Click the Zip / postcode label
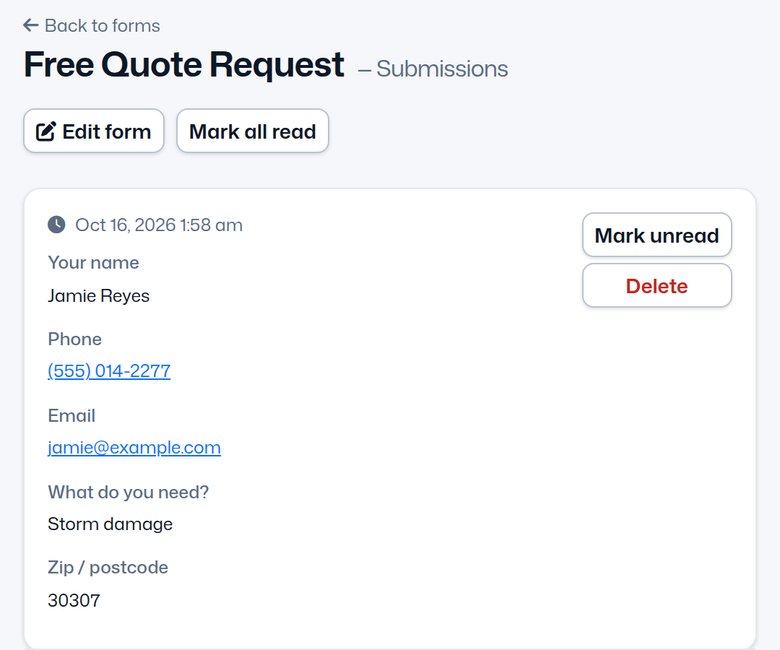This screenshot has width=780, height=650. point(108,567)
